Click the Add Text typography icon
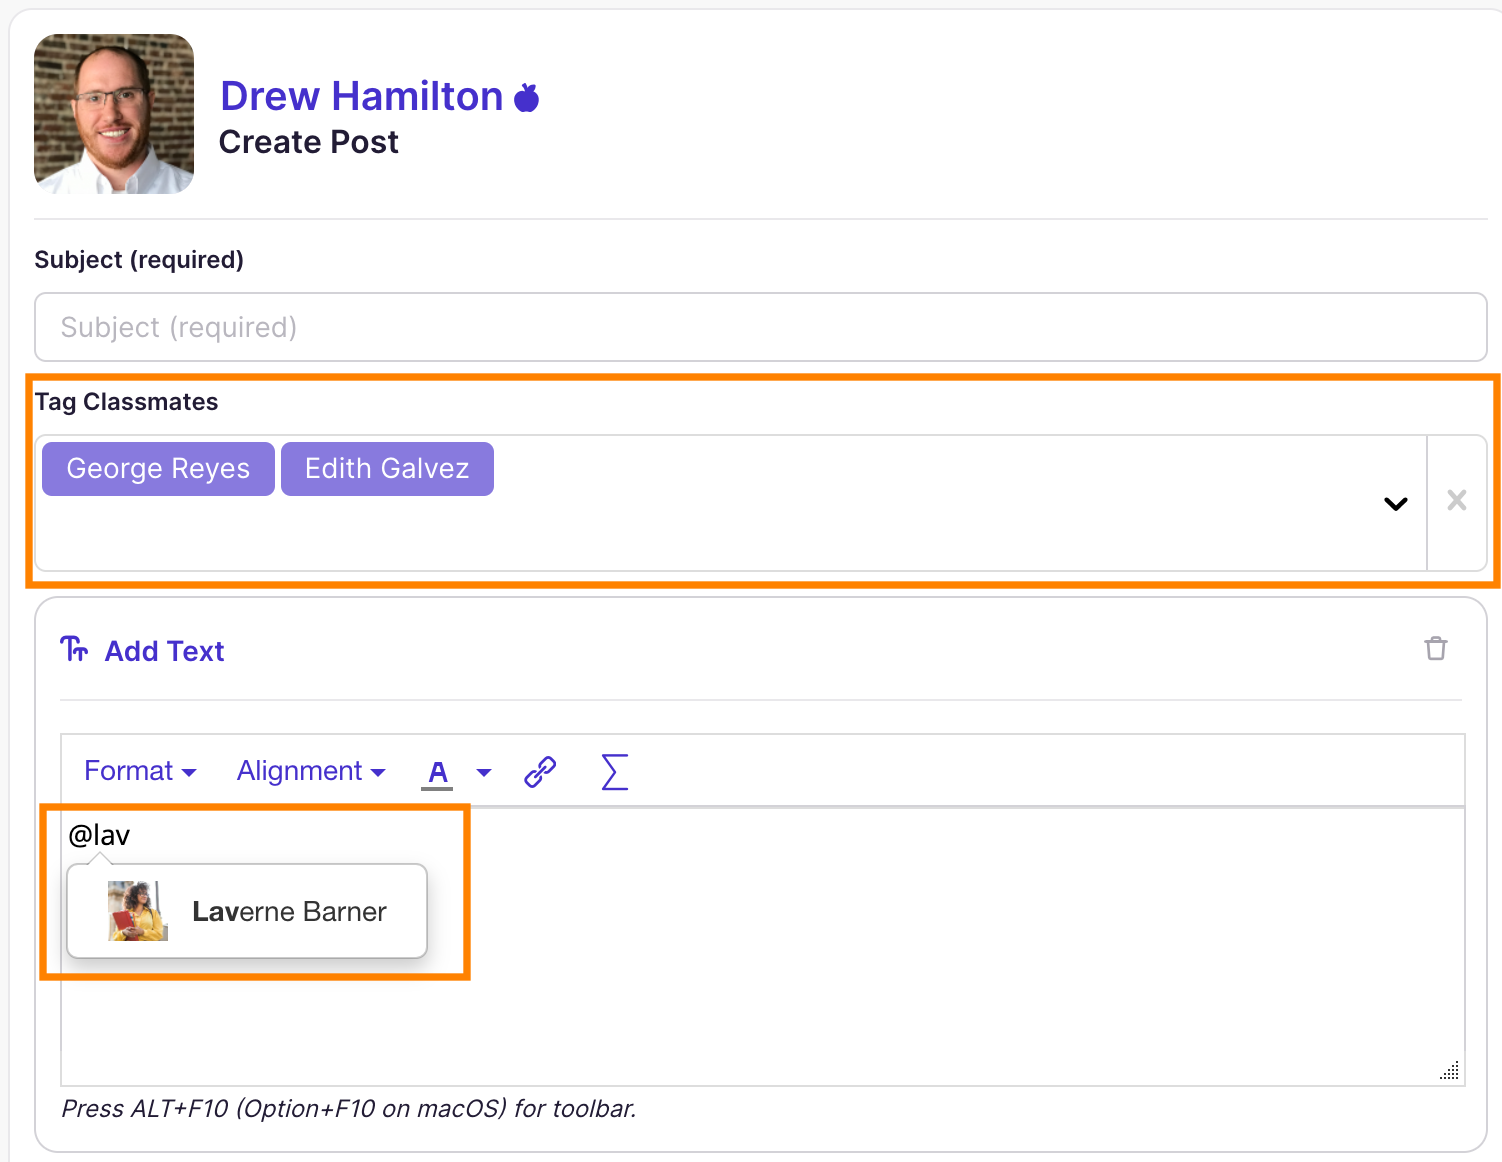1502x1162 pixels. [x=74, y=649]
